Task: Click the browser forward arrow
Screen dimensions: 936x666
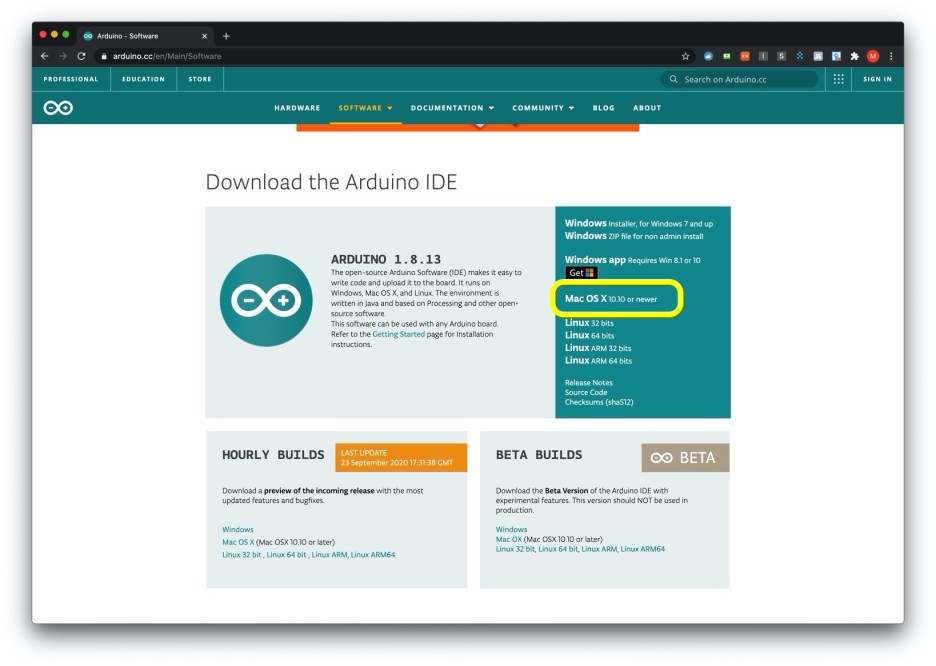Action: (63, 56)
